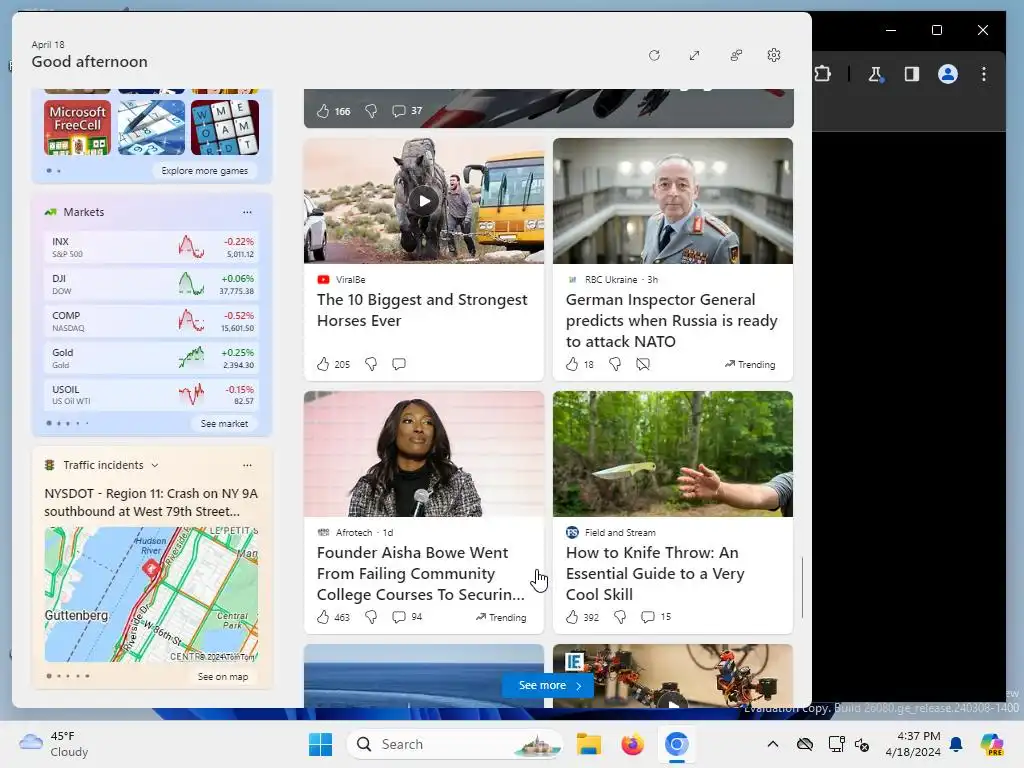Open Markets widget more options

pyautogui.click(x=247, y=212)
